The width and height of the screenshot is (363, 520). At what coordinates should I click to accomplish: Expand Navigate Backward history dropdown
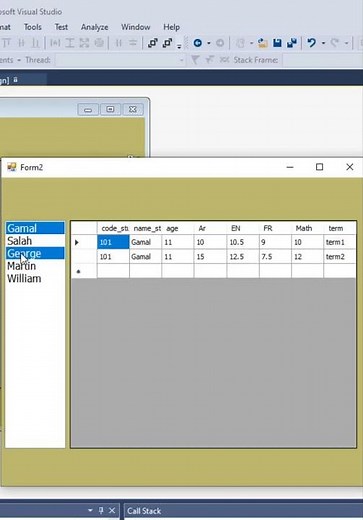click(x=209, y=43)
